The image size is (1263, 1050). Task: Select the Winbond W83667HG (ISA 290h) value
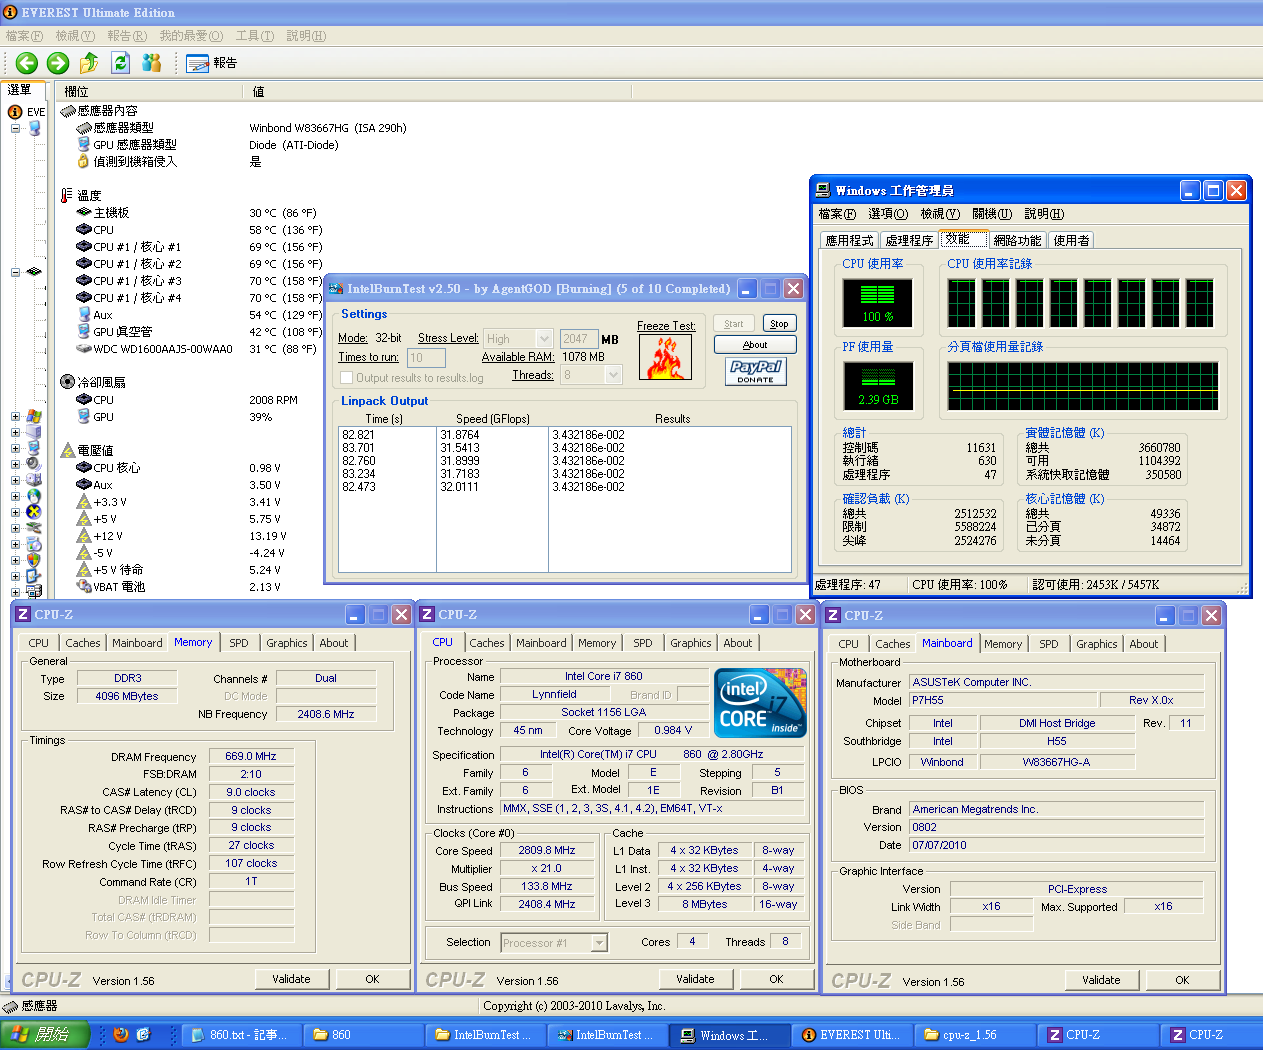[328, 128]
